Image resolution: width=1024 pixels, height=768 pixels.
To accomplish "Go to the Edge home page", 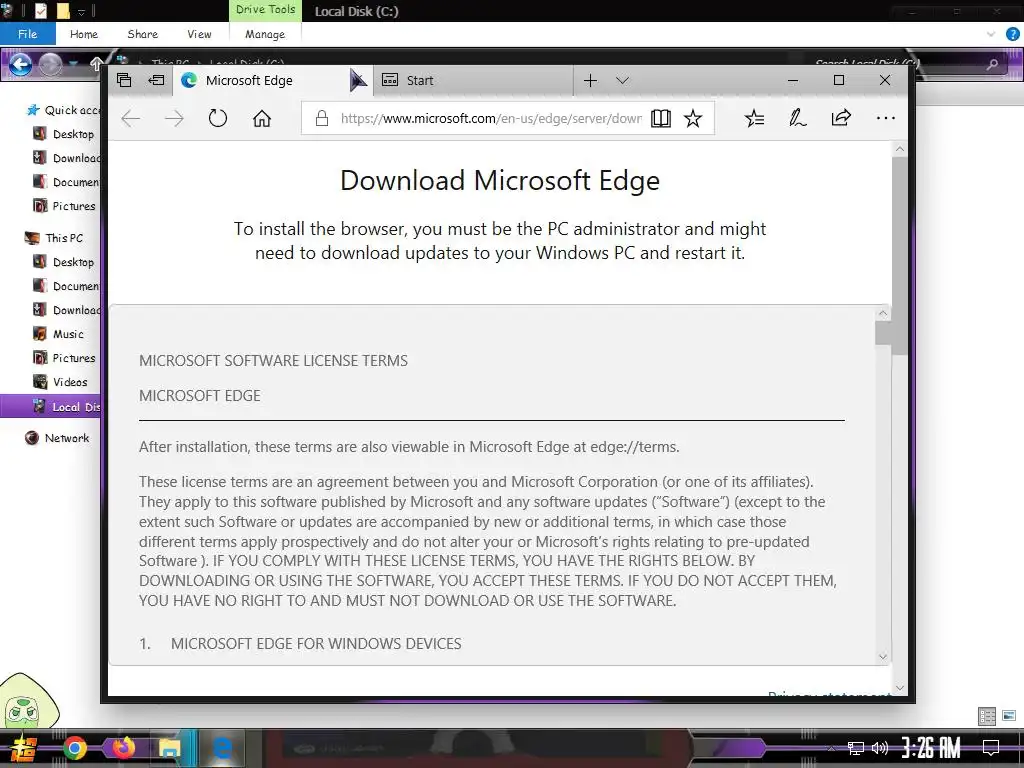I will pyautogui.click(x=262, y=118).
